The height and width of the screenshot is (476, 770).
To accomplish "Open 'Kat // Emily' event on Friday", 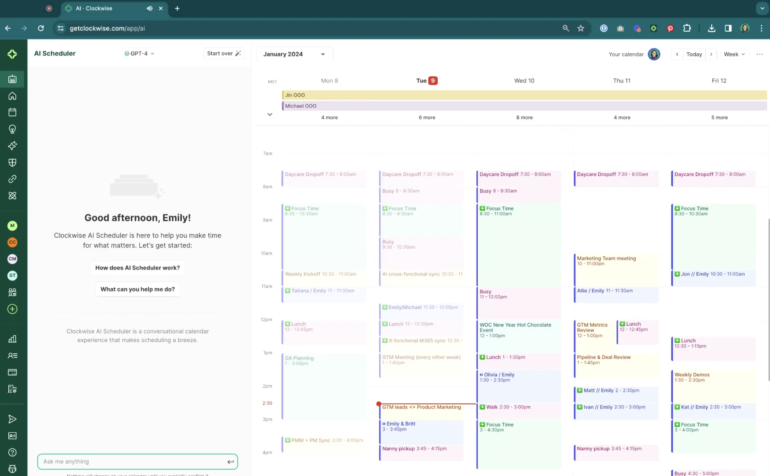I will pyautogui.click(x=713, y=411).
